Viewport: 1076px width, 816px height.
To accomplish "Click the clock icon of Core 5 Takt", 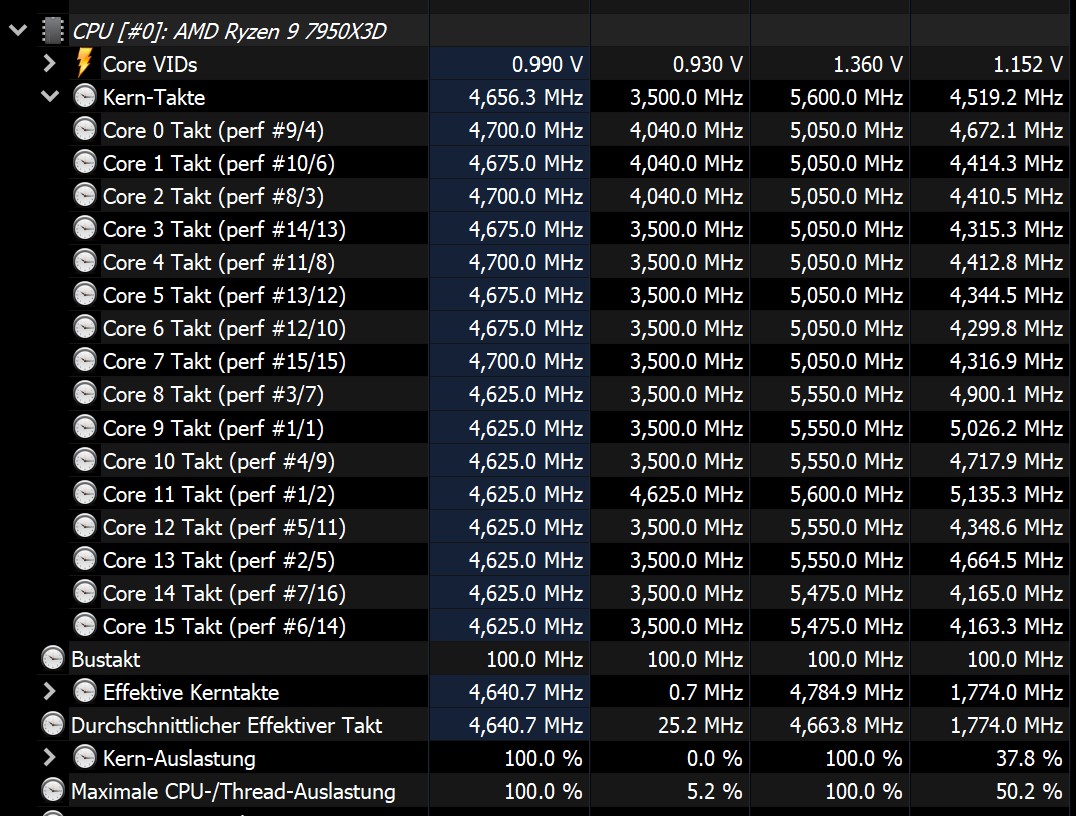I will click(85, 294).
